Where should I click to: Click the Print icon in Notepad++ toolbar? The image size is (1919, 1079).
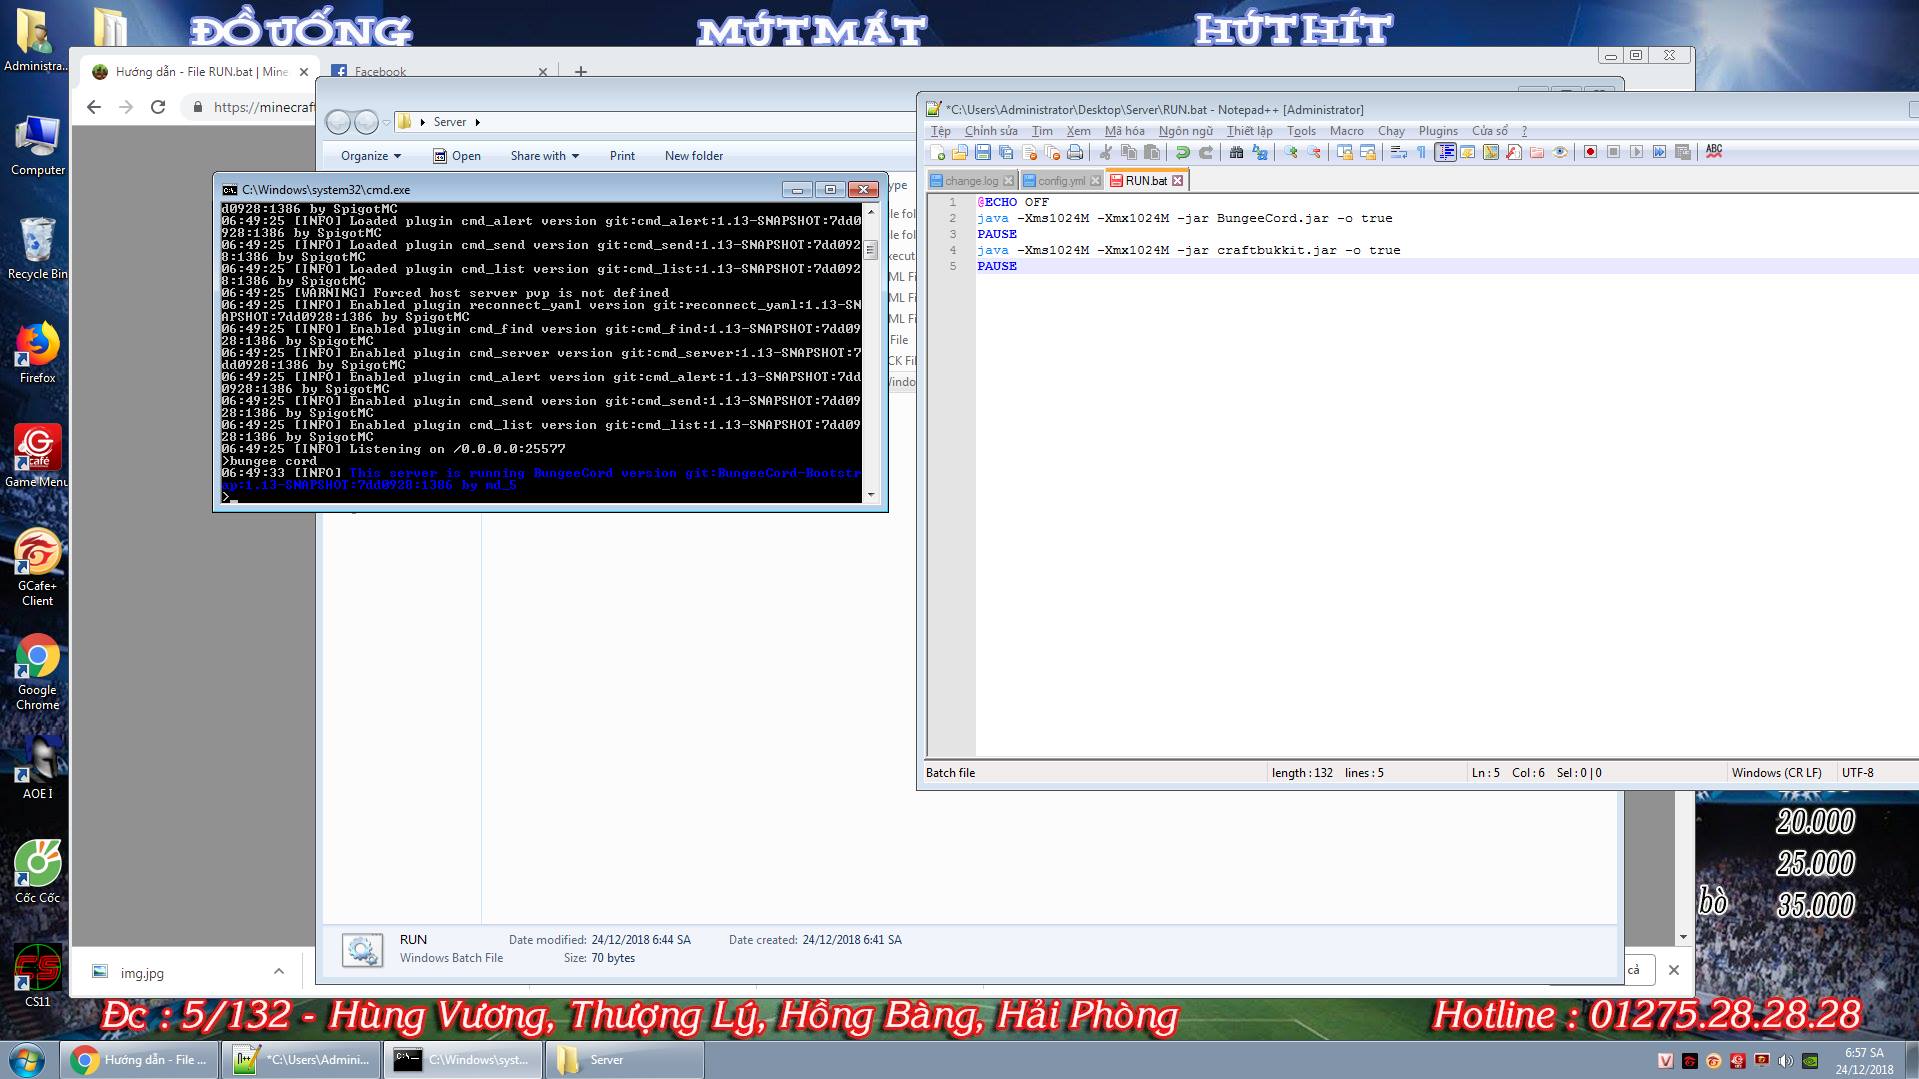pyautogui.click(x=1075, y=153)
